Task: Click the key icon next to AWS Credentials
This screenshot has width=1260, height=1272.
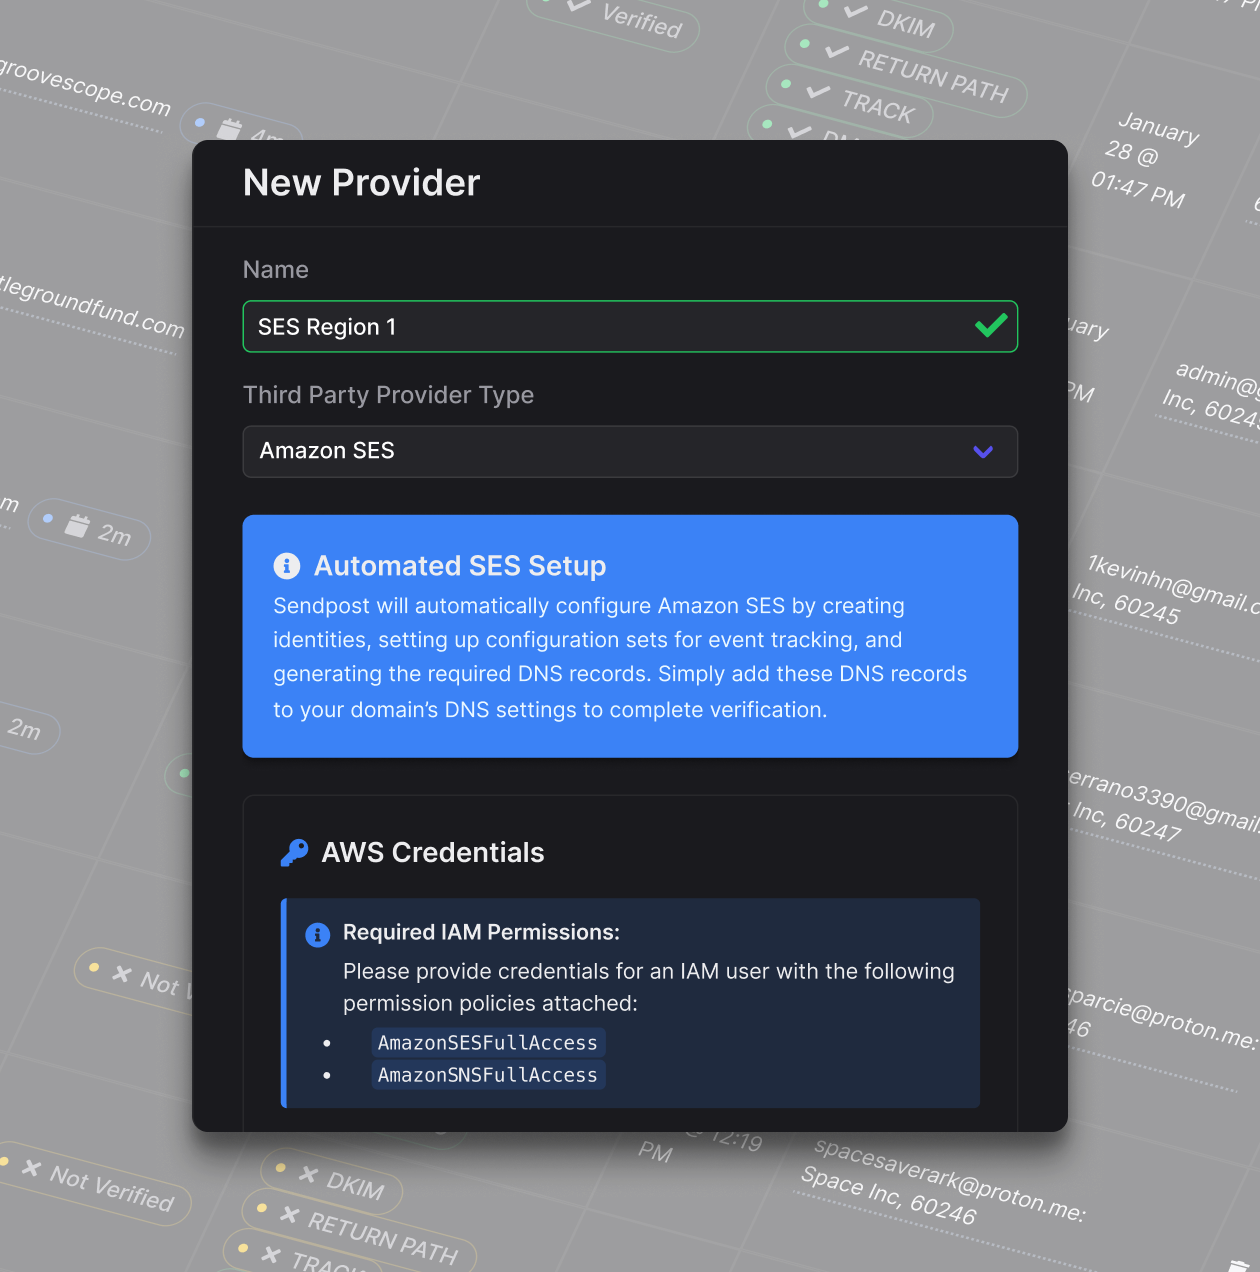Action: point(295,853)
